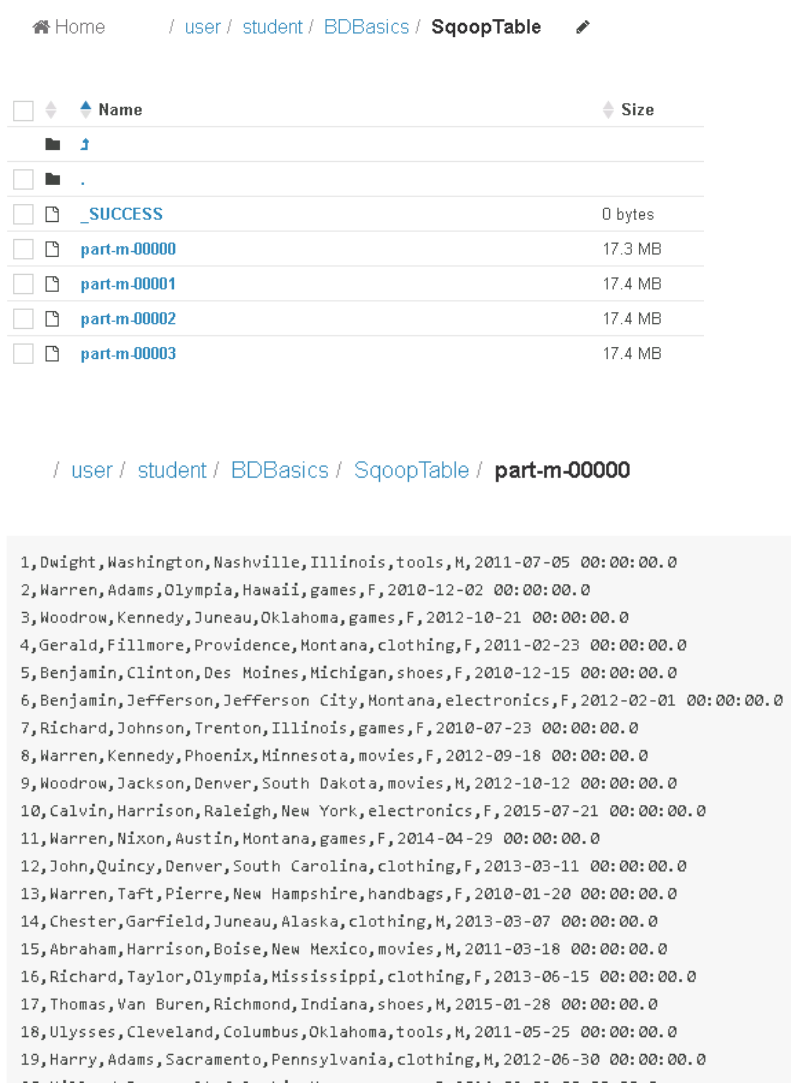Sort file list by Size column

pos(637,110)
